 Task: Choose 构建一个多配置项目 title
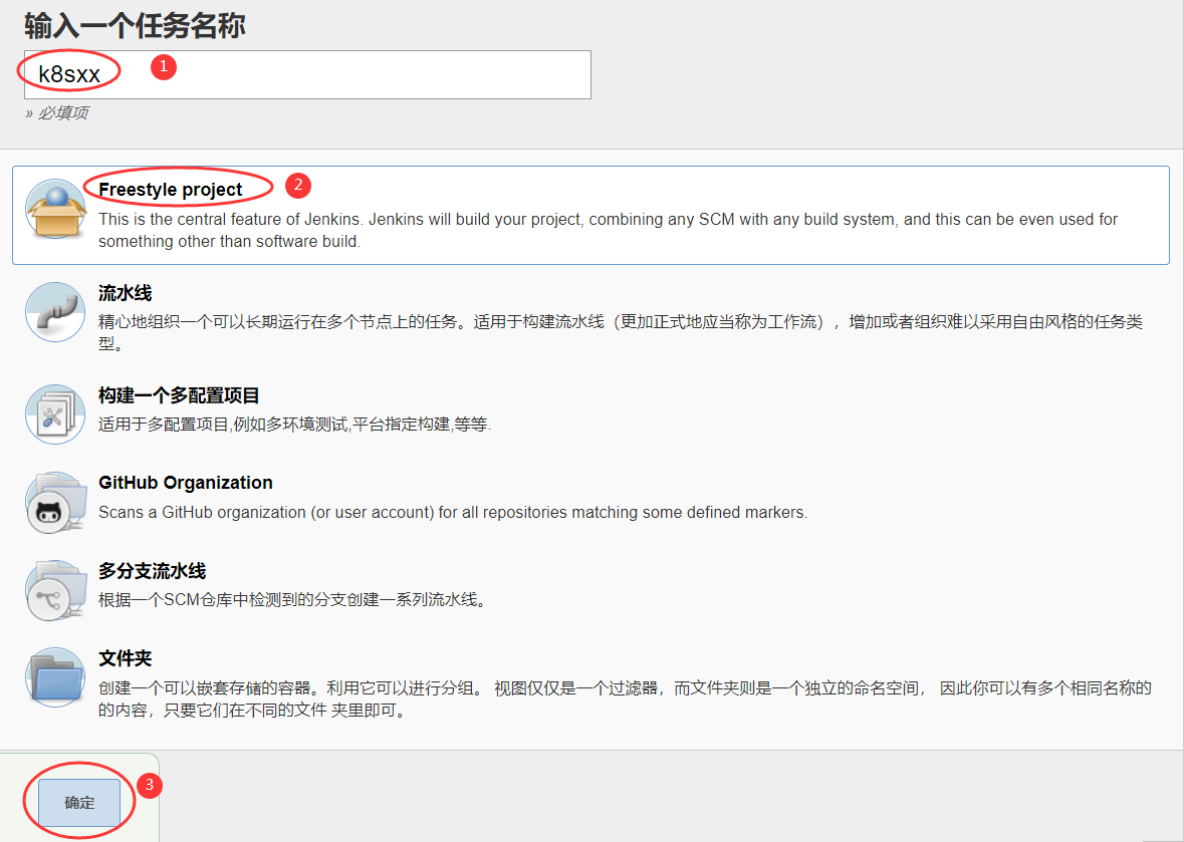pos(179,395)
